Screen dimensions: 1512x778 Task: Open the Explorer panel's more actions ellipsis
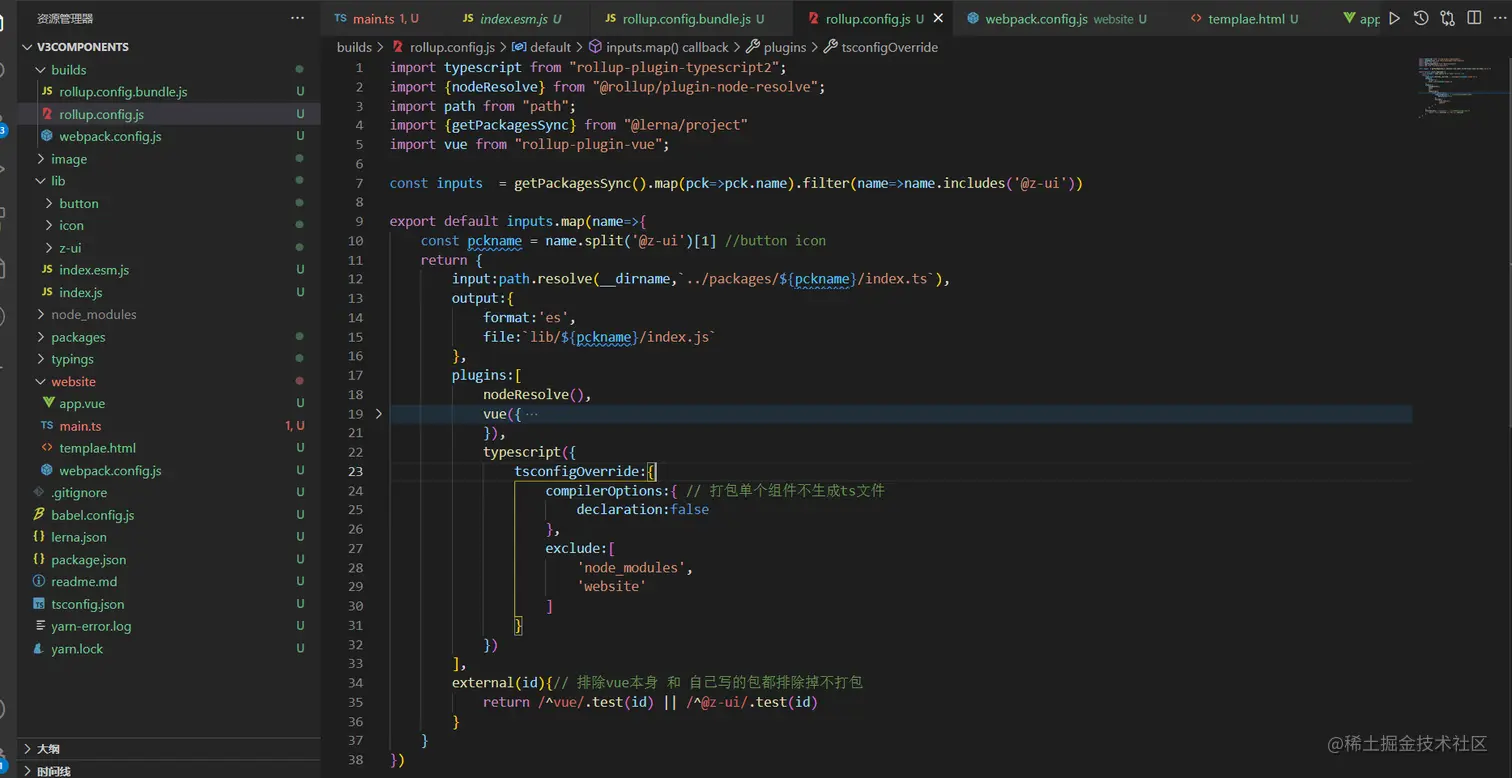pyautogui.click(x=298, y=18)
